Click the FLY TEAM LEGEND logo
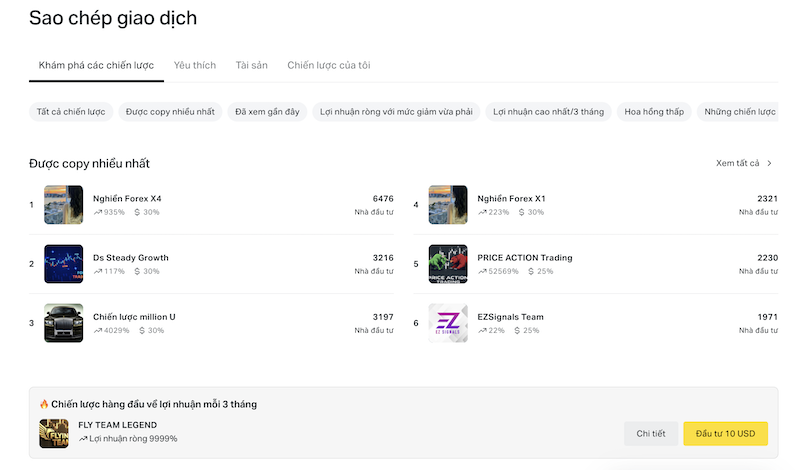This screenshot has width=800, height=470. pos(54,432)
